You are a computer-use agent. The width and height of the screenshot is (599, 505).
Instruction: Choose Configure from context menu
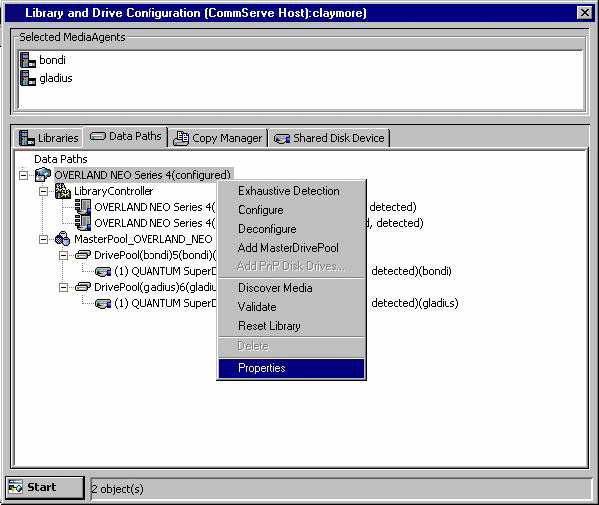tap(291, 210)
